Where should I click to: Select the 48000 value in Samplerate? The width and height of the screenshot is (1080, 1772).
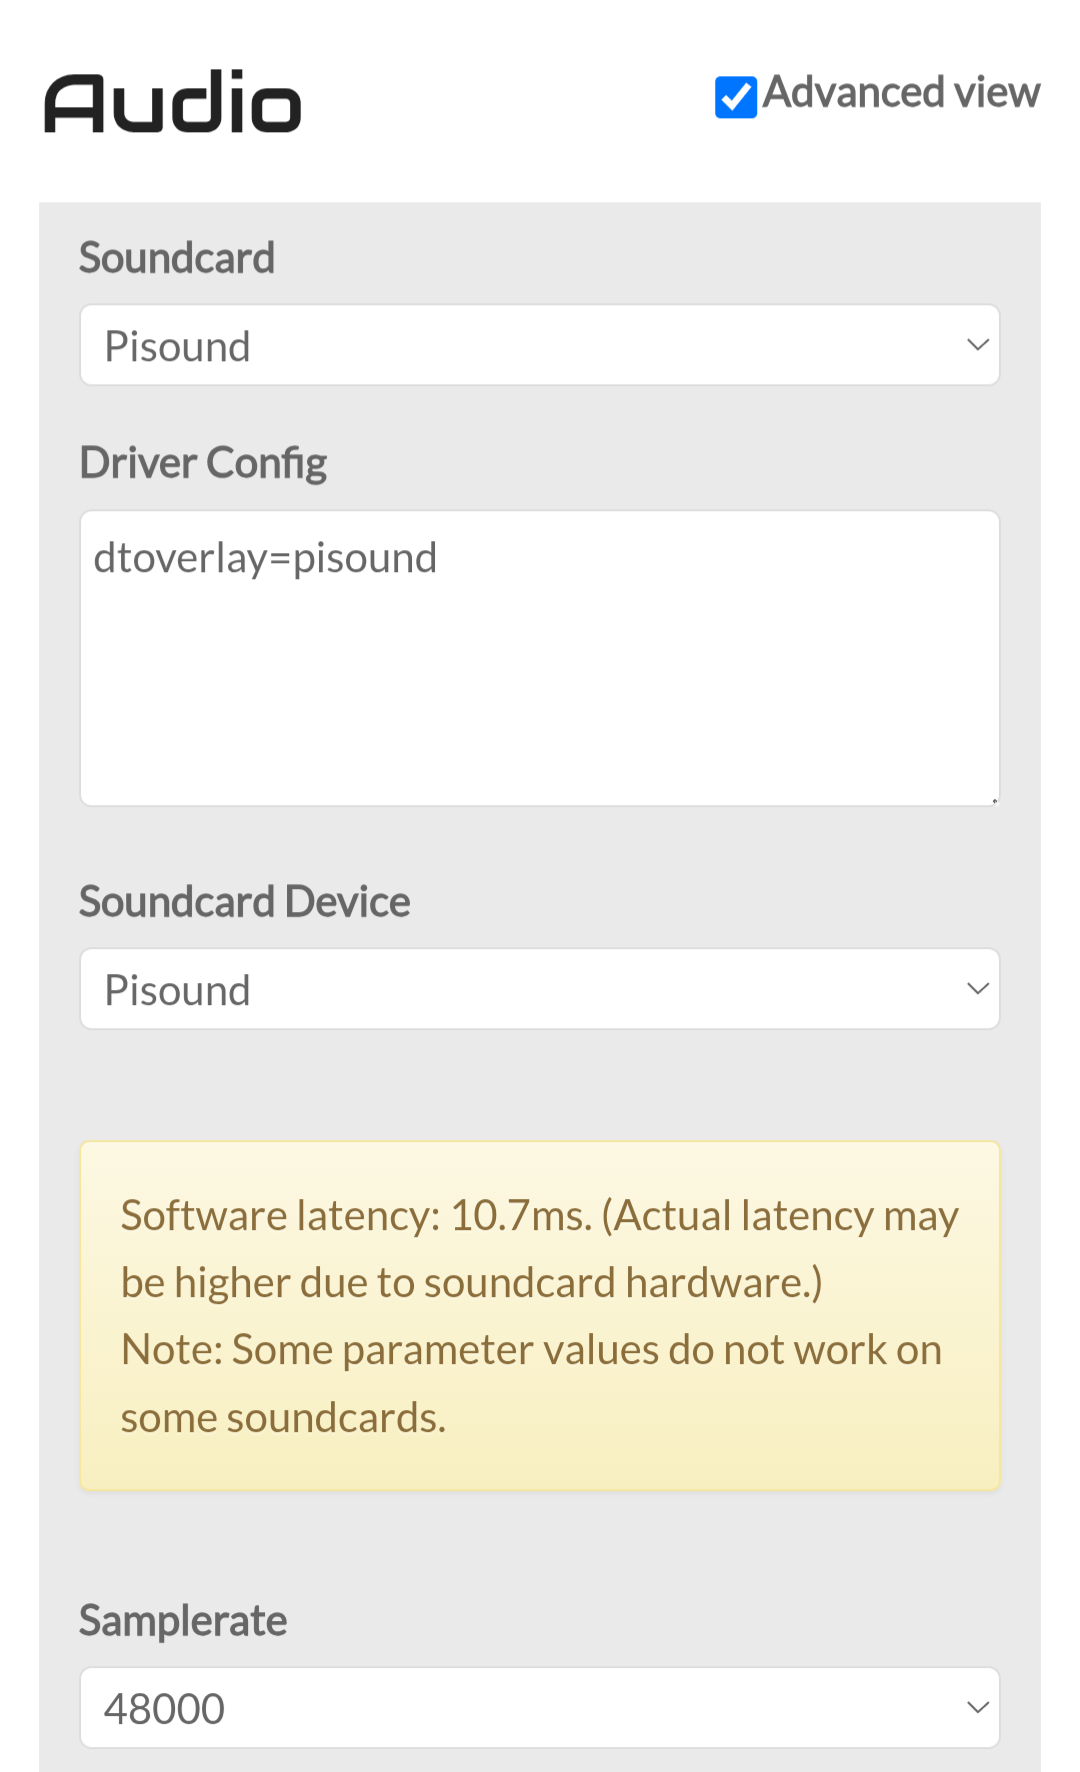(165, 1709)
